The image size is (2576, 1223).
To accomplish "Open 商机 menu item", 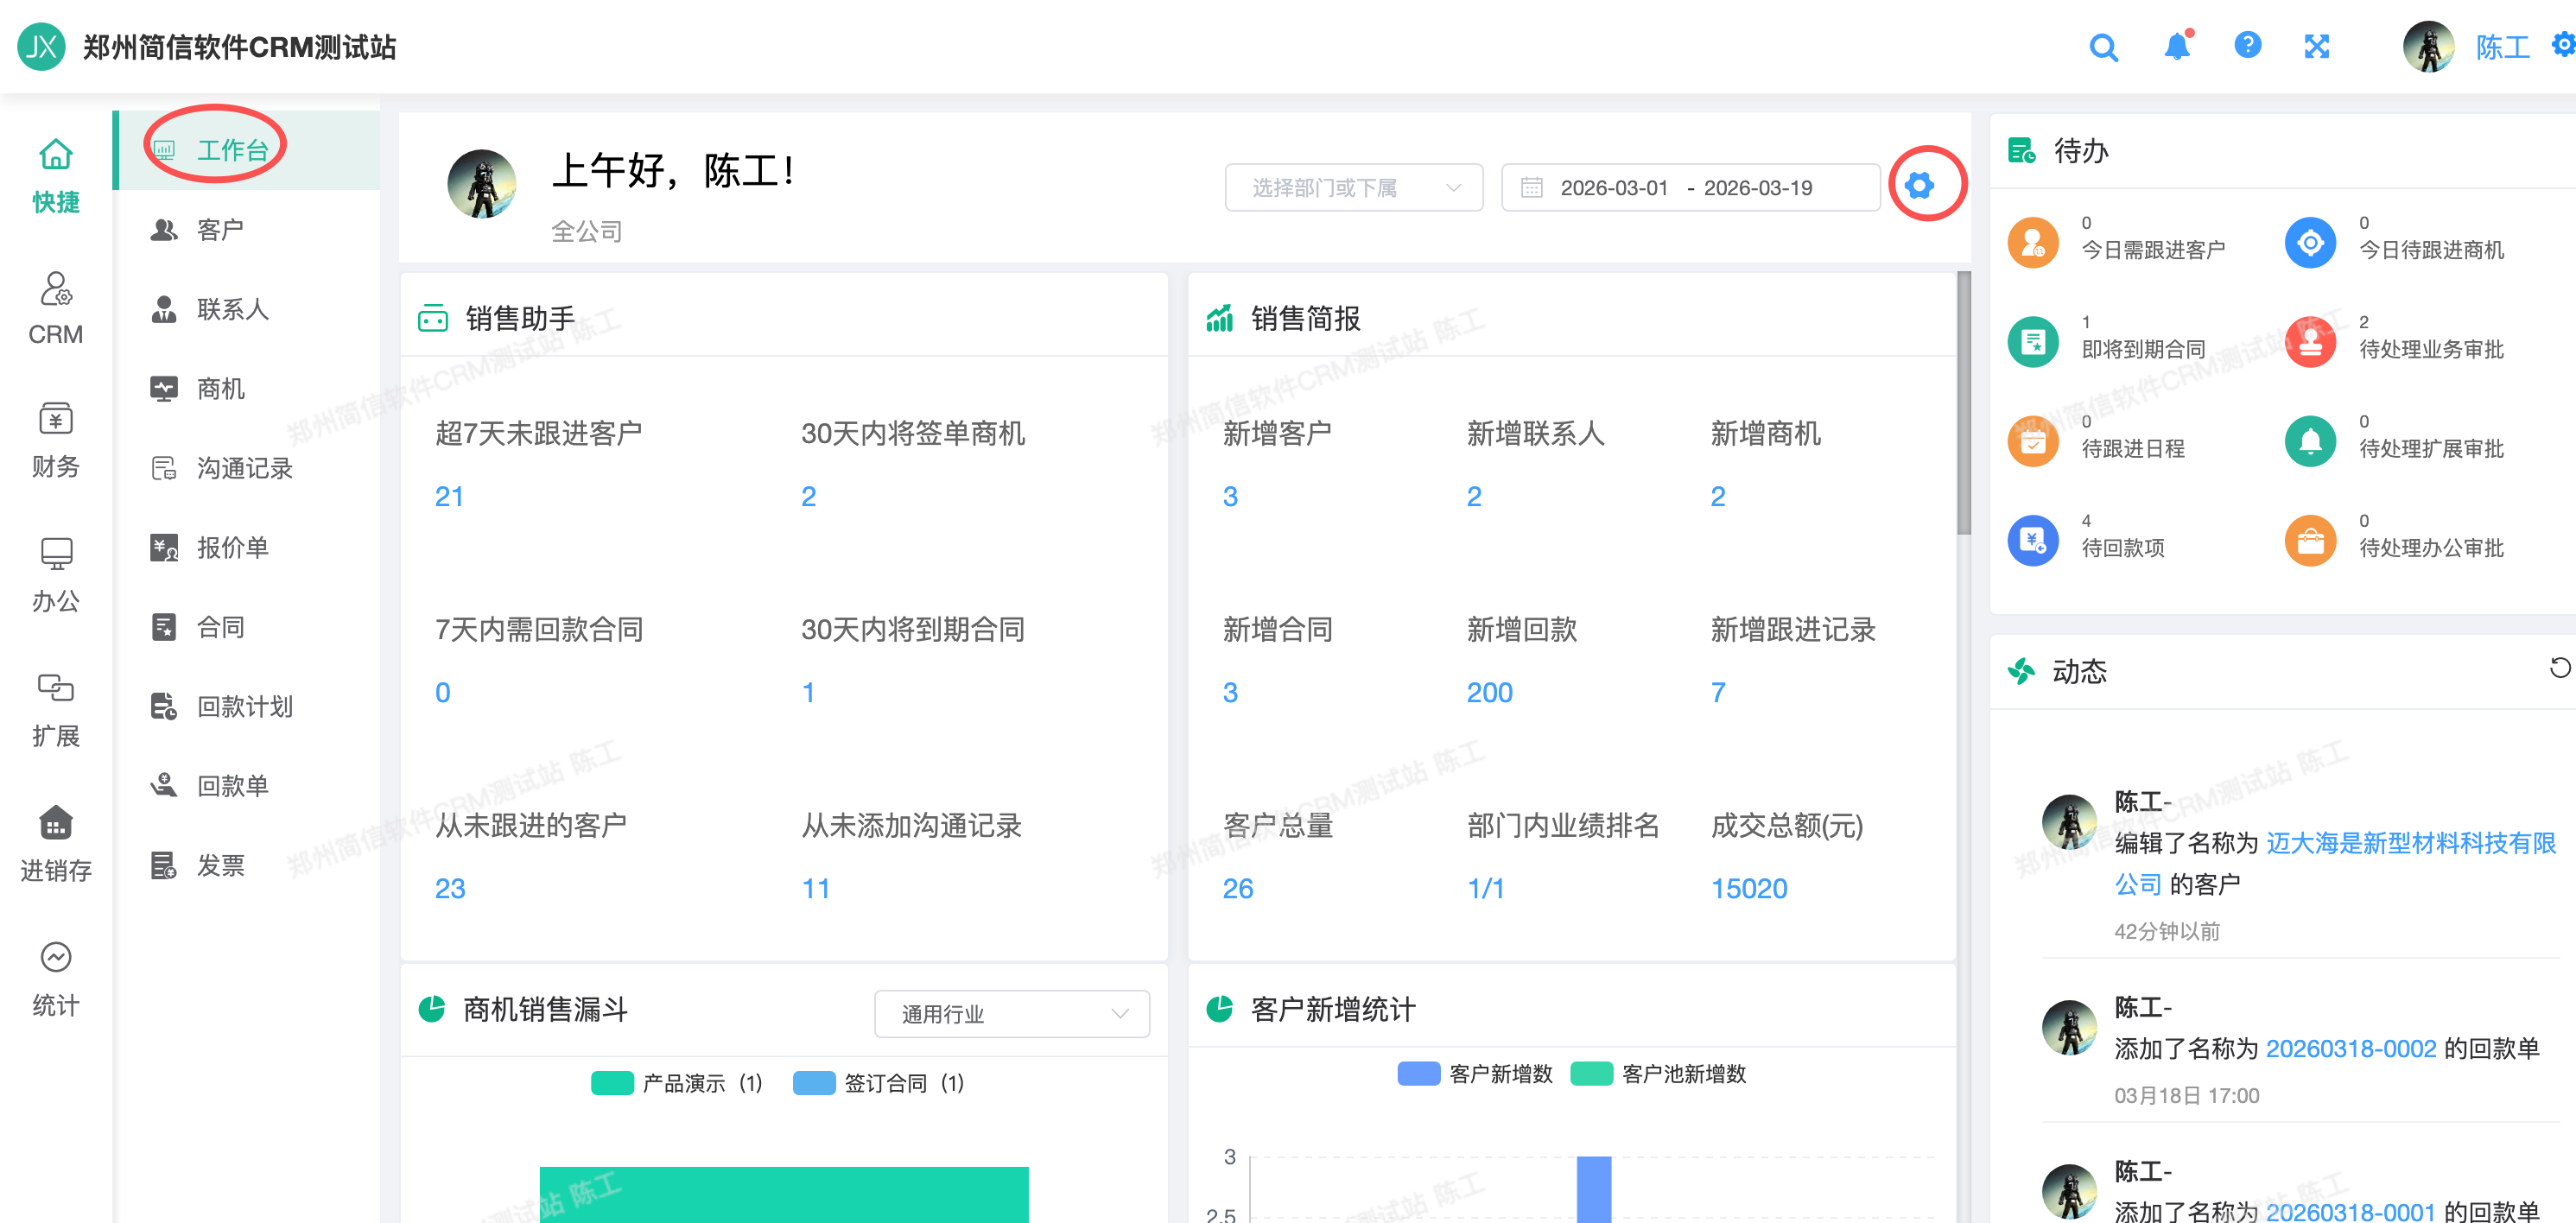I will (247, 388).
